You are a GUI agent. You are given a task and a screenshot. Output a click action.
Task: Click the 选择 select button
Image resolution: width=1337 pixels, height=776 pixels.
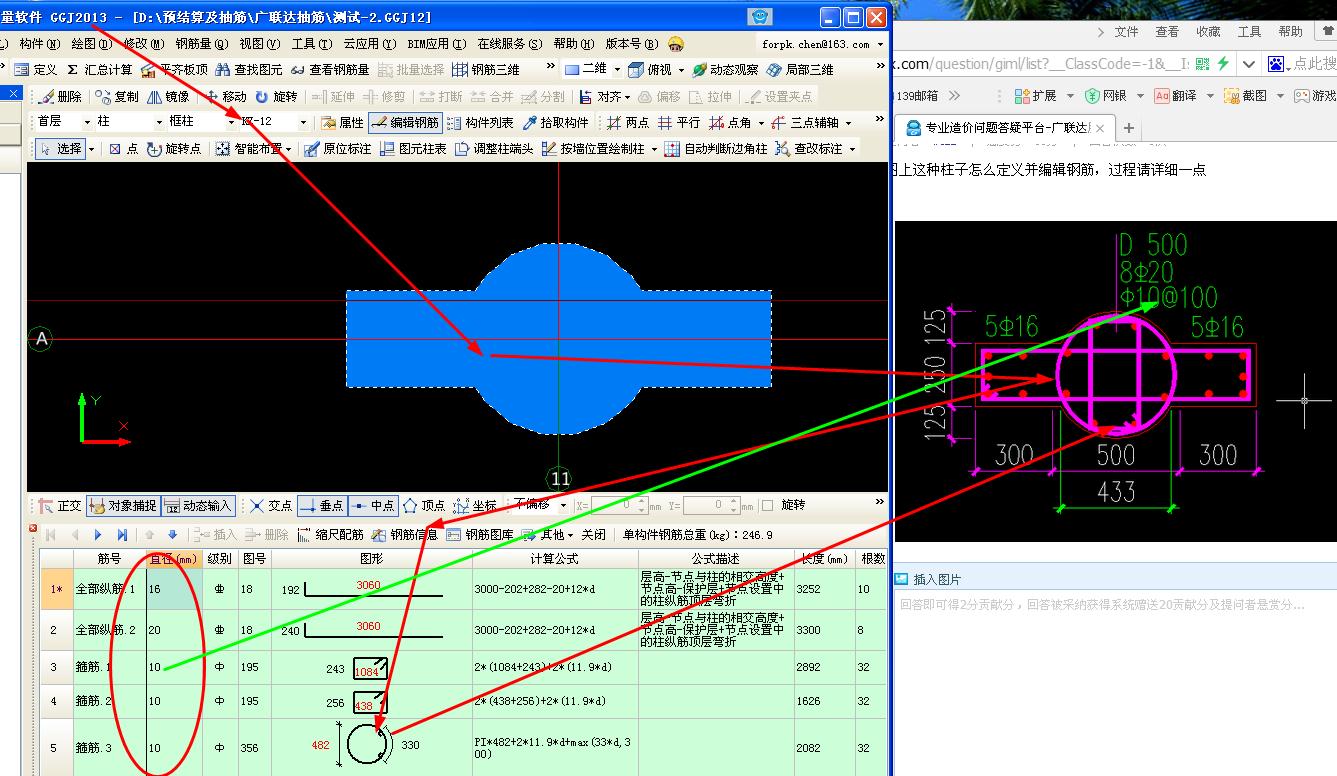(x=61, y=149)
